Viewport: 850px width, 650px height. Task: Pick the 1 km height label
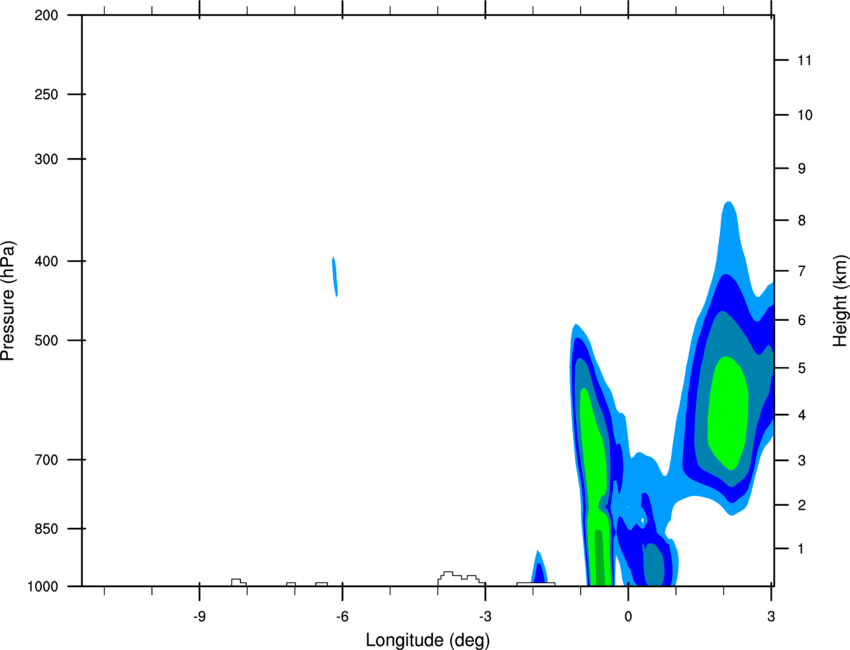pyautogui.click(x=802, y=549)
